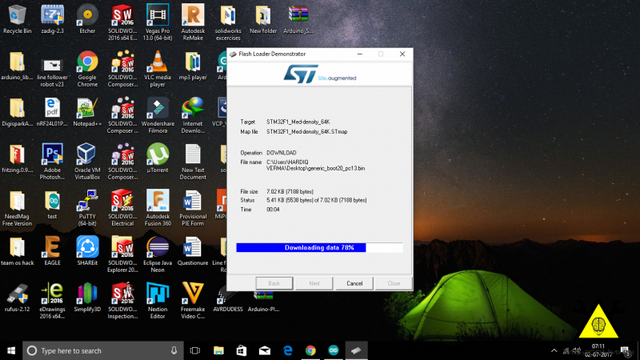Select SOLIDWORKS 2016 x64 Edition icon
Image resolution: width=640 pixels, height=360 pixels.
point(122,22)
